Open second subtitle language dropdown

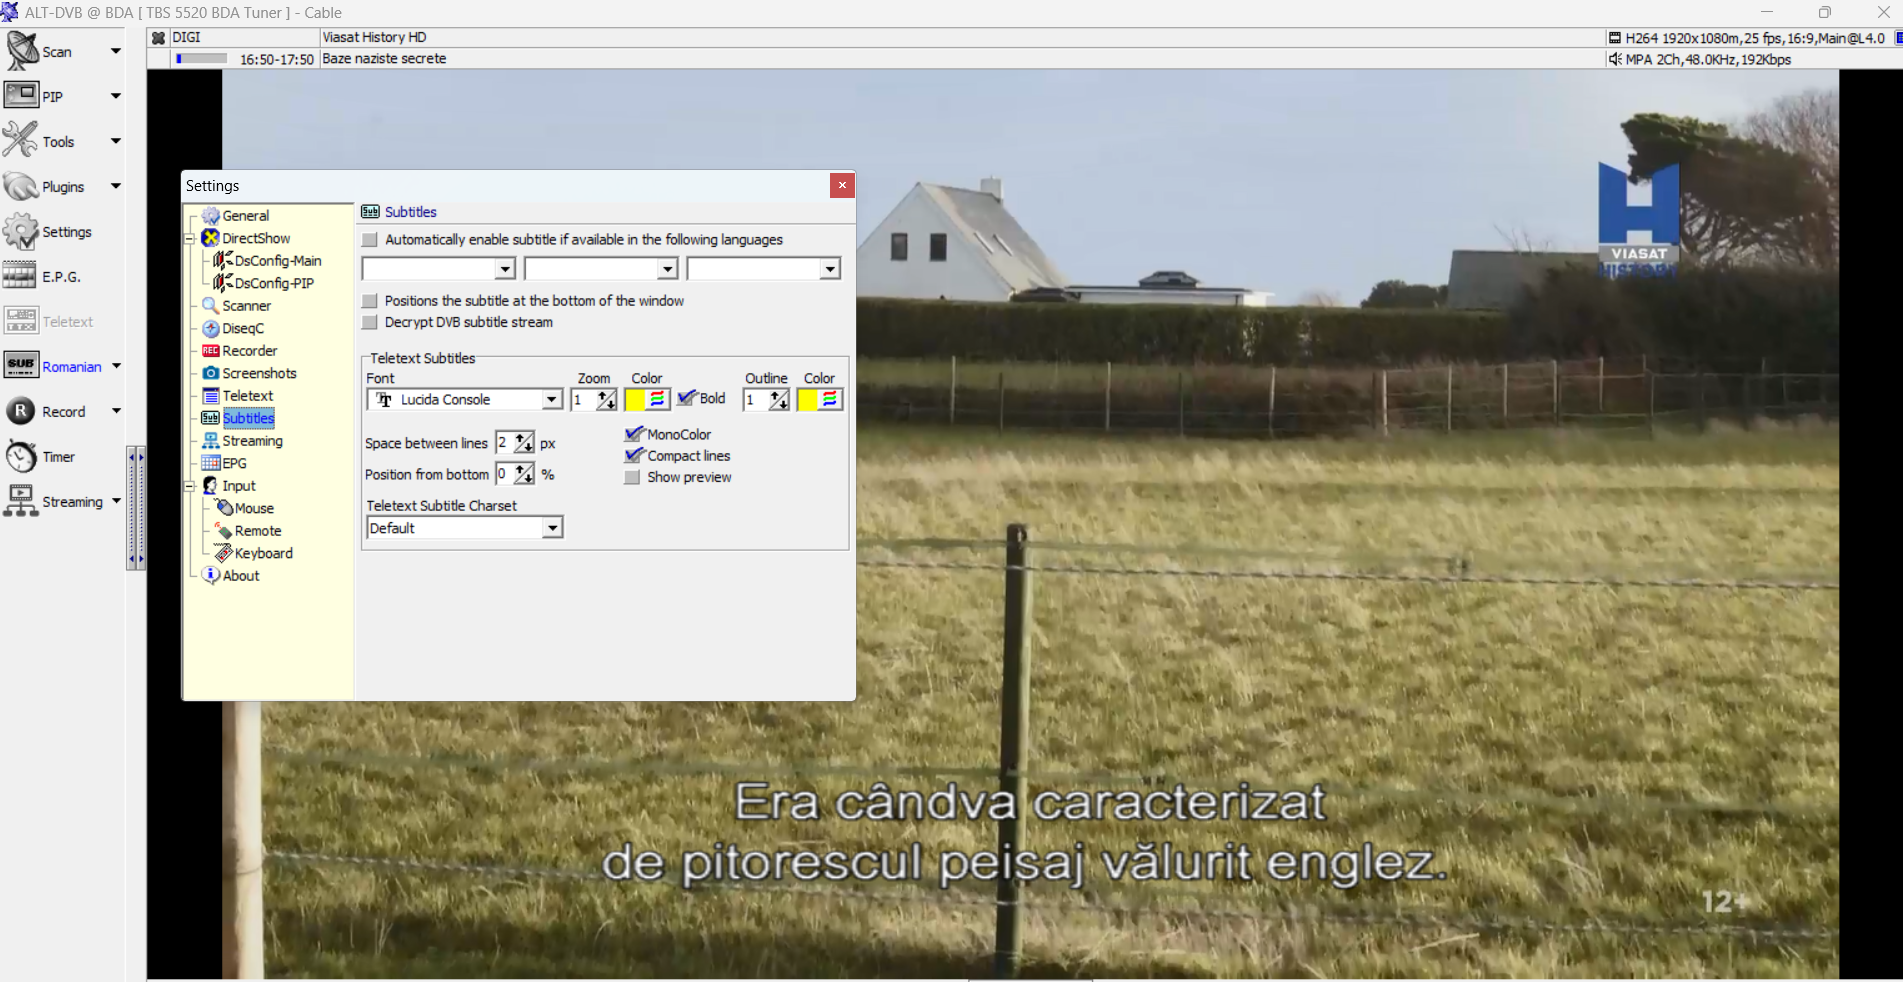[x=667, y=269]
